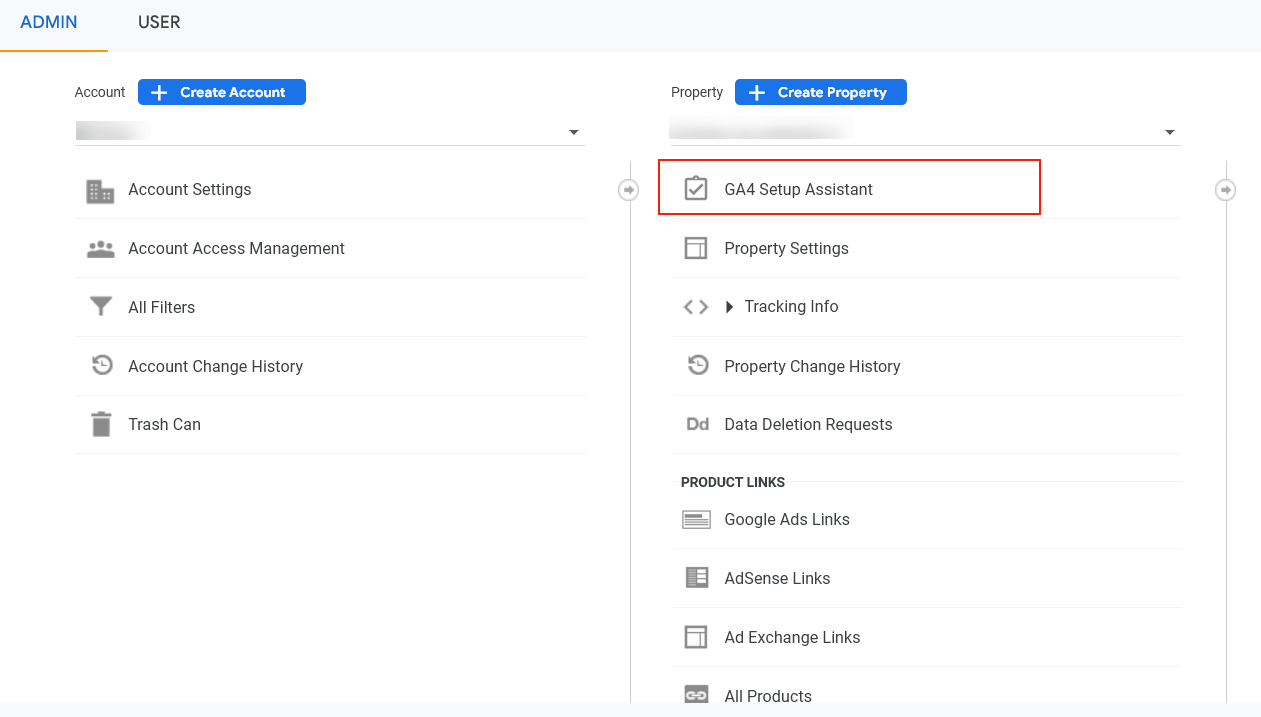Expand the Tracking Info section arrow

[729, 307]
